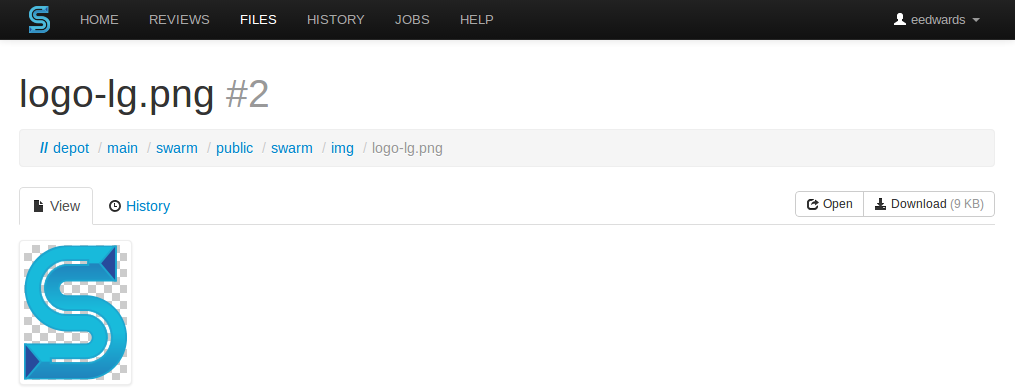Navigate to the main breadcrumb link
The image size is (1015, 389).
click(x=122, y=148)
